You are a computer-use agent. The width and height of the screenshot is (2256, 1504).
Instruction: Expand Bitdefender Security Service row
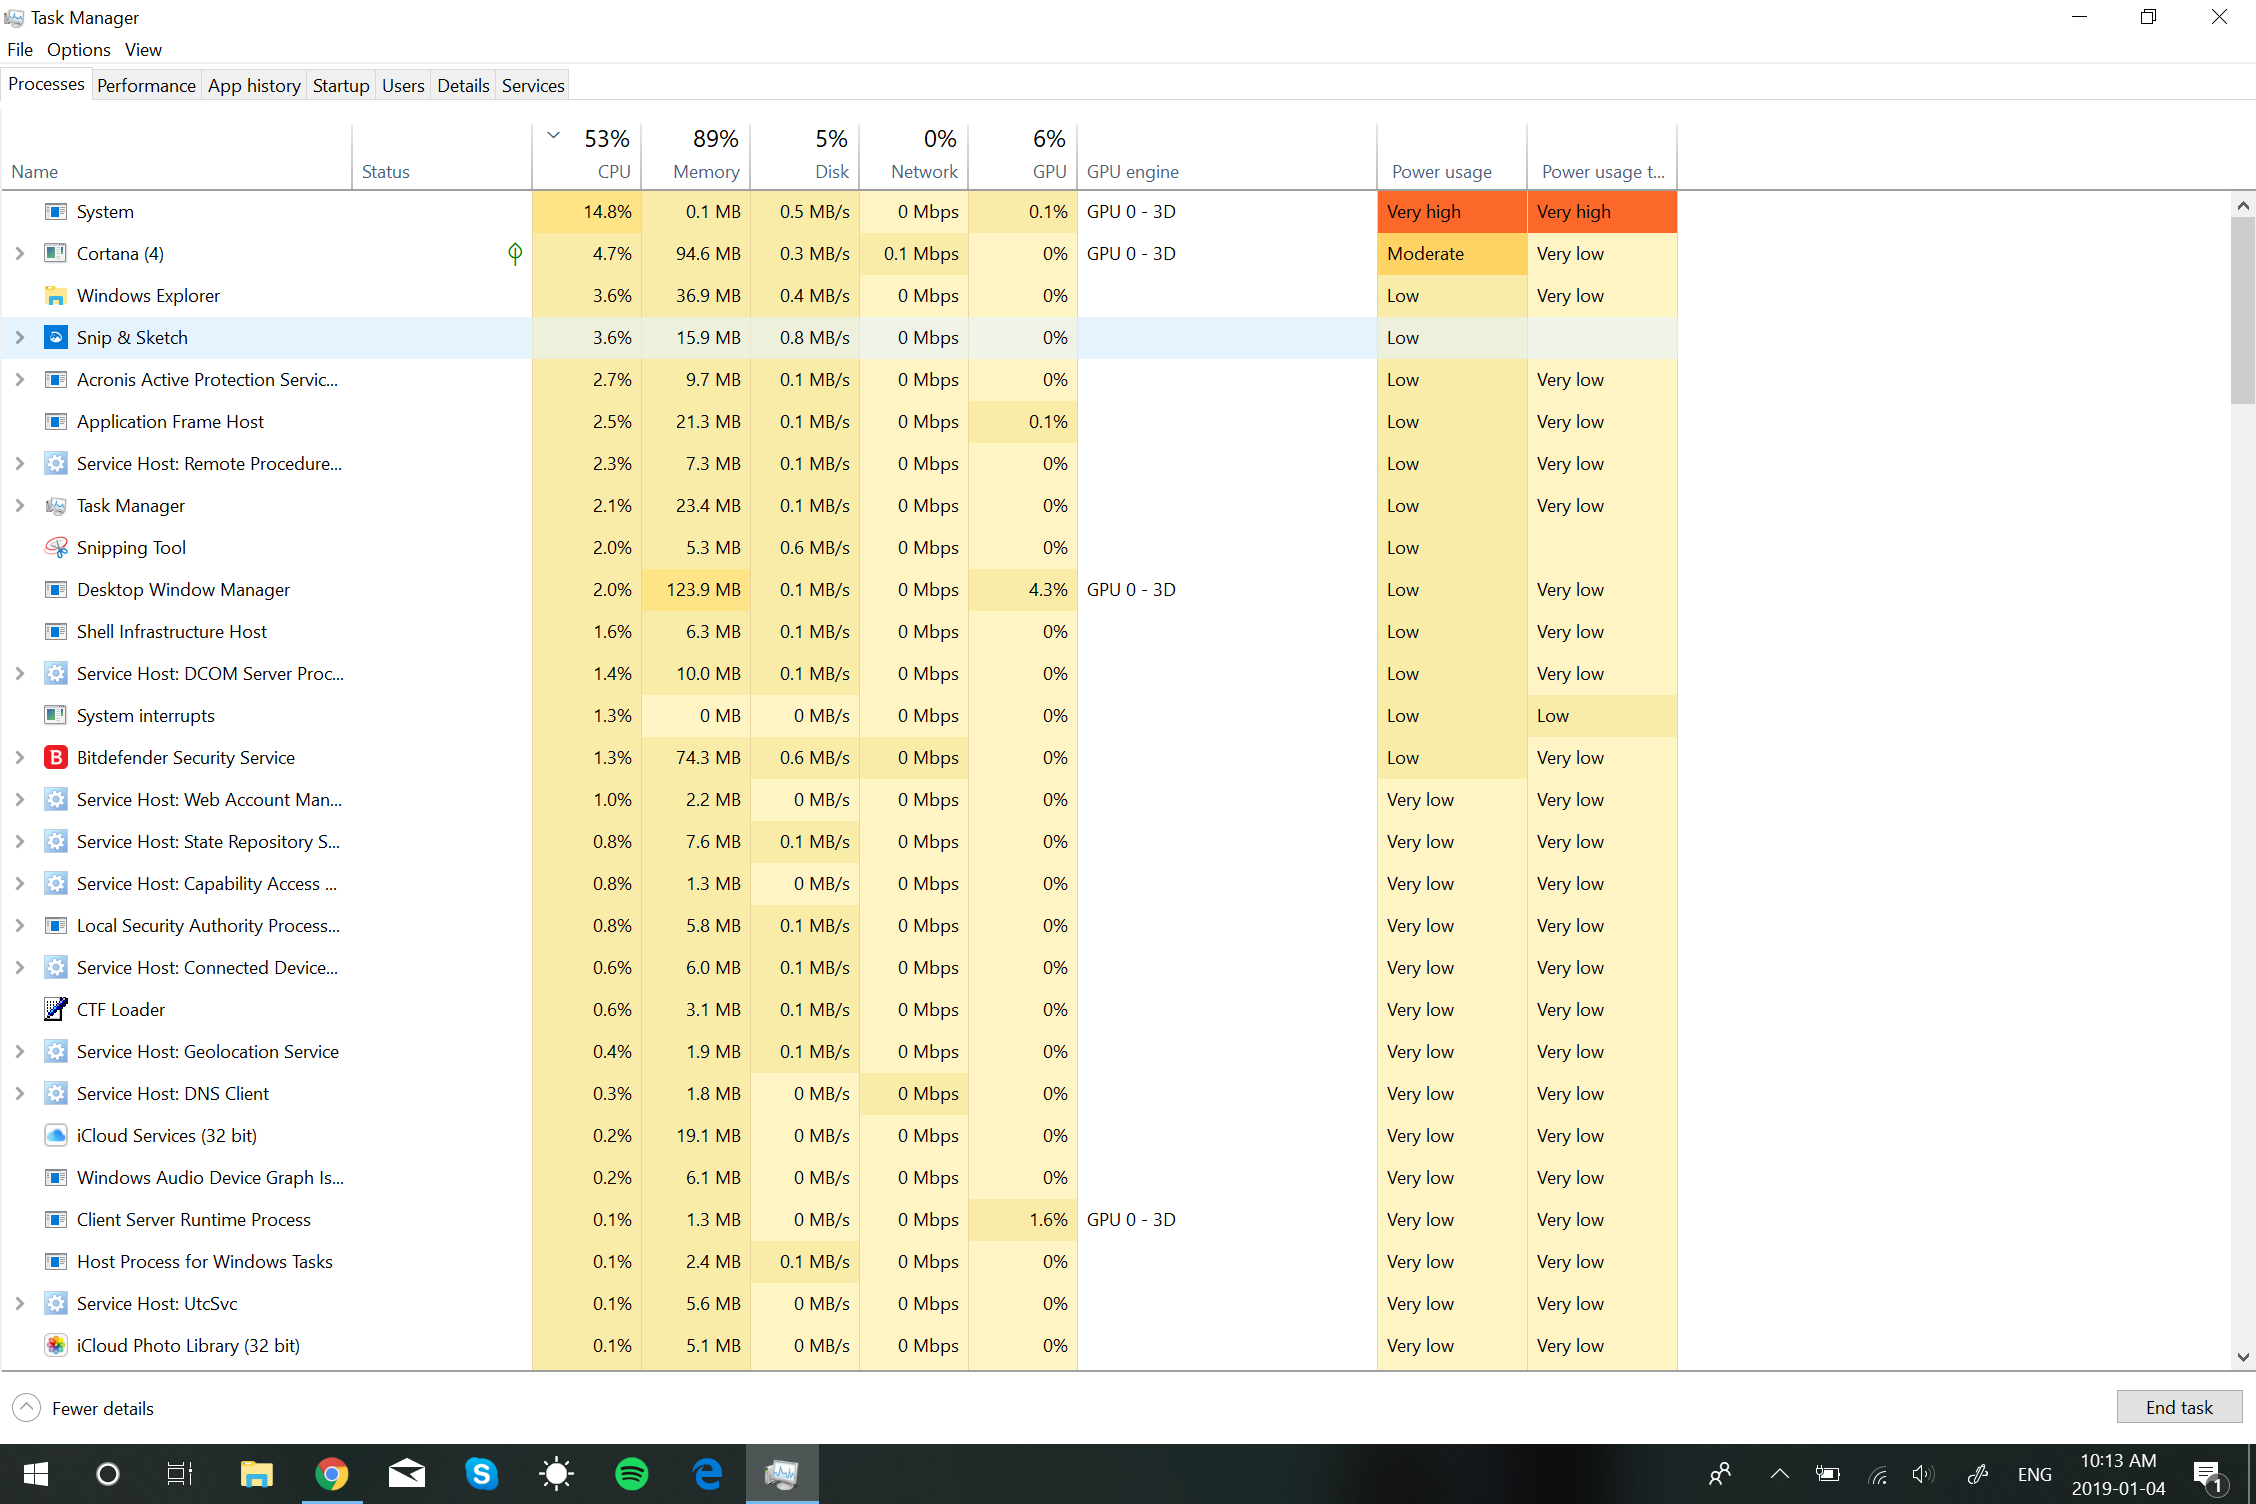19,758
